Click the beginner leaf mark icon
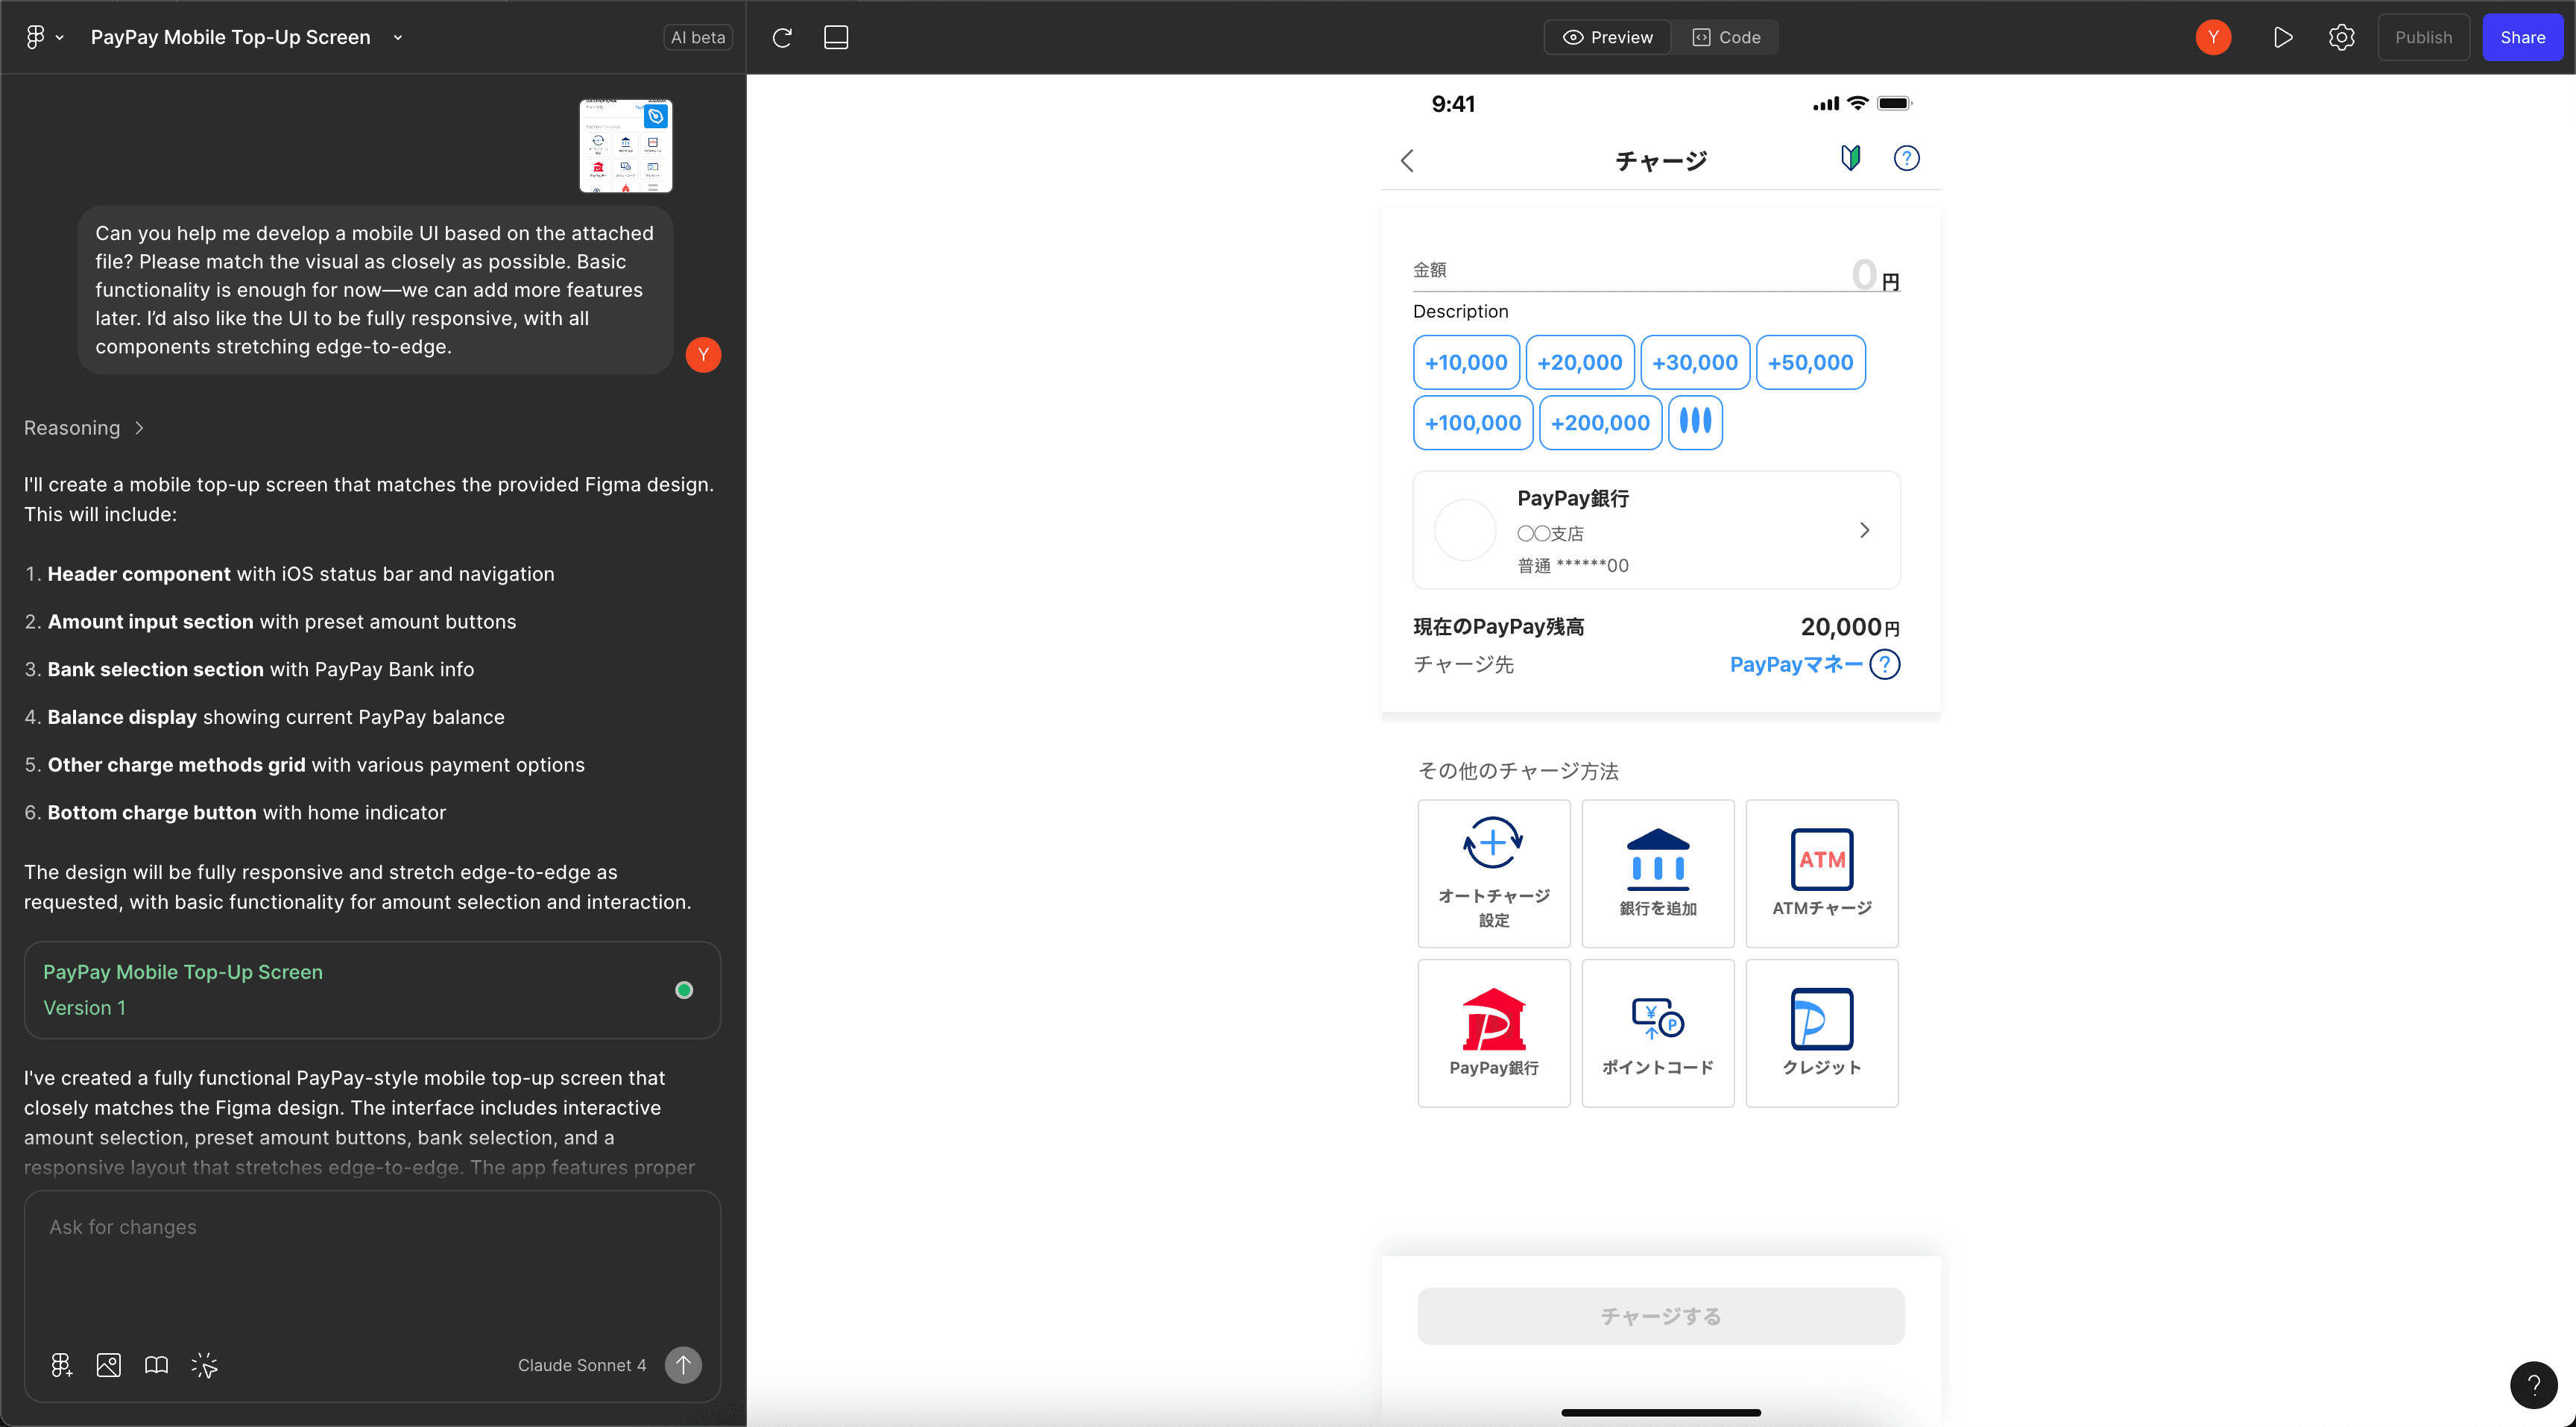The image size is (2576, 1427). coord(1851,158)
